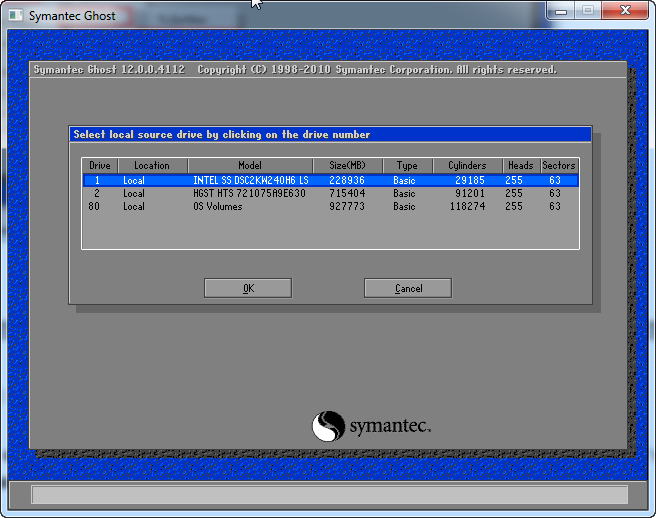Click the Heads column header
Viewport: 656px width, 518px height.
[521, 166]
